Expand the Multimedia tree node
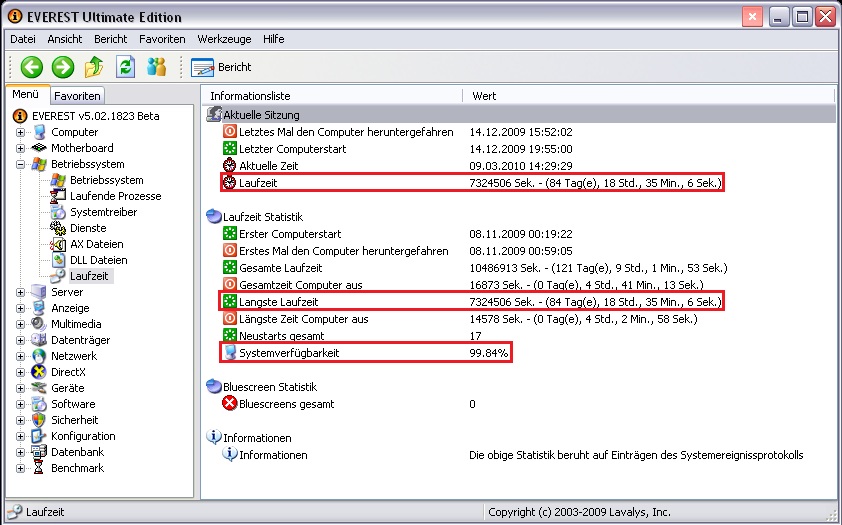Image resolution: width=842 pixels, height=525 pixels. coord(20,324)
